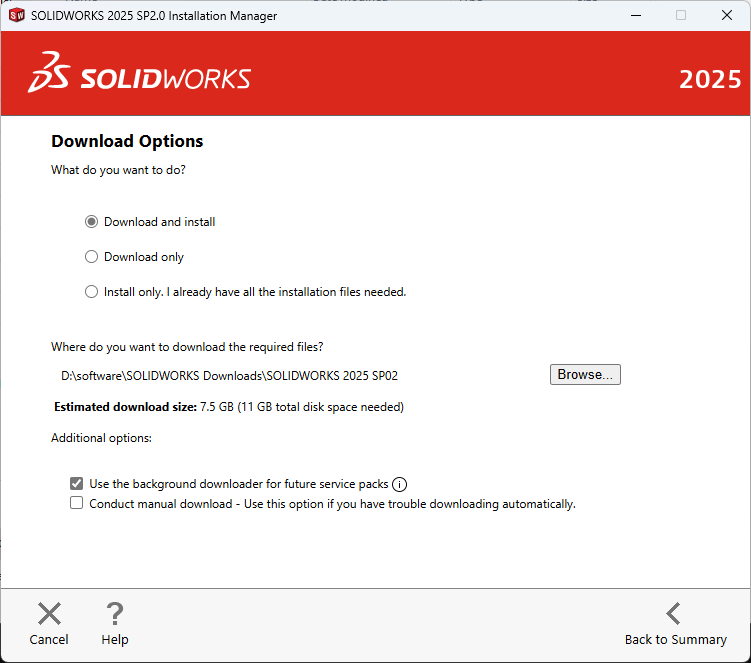Close the Installation Manager window
The width and height of the screenshot is (751, 663).
tap(727, 15)
